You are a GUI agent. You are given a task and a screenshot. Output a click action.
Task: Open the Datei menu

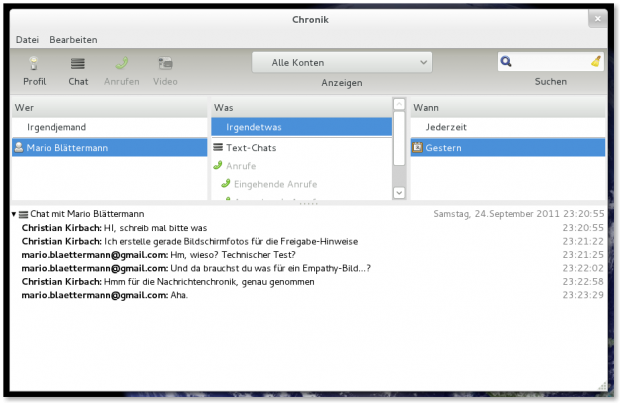(27, 40)
